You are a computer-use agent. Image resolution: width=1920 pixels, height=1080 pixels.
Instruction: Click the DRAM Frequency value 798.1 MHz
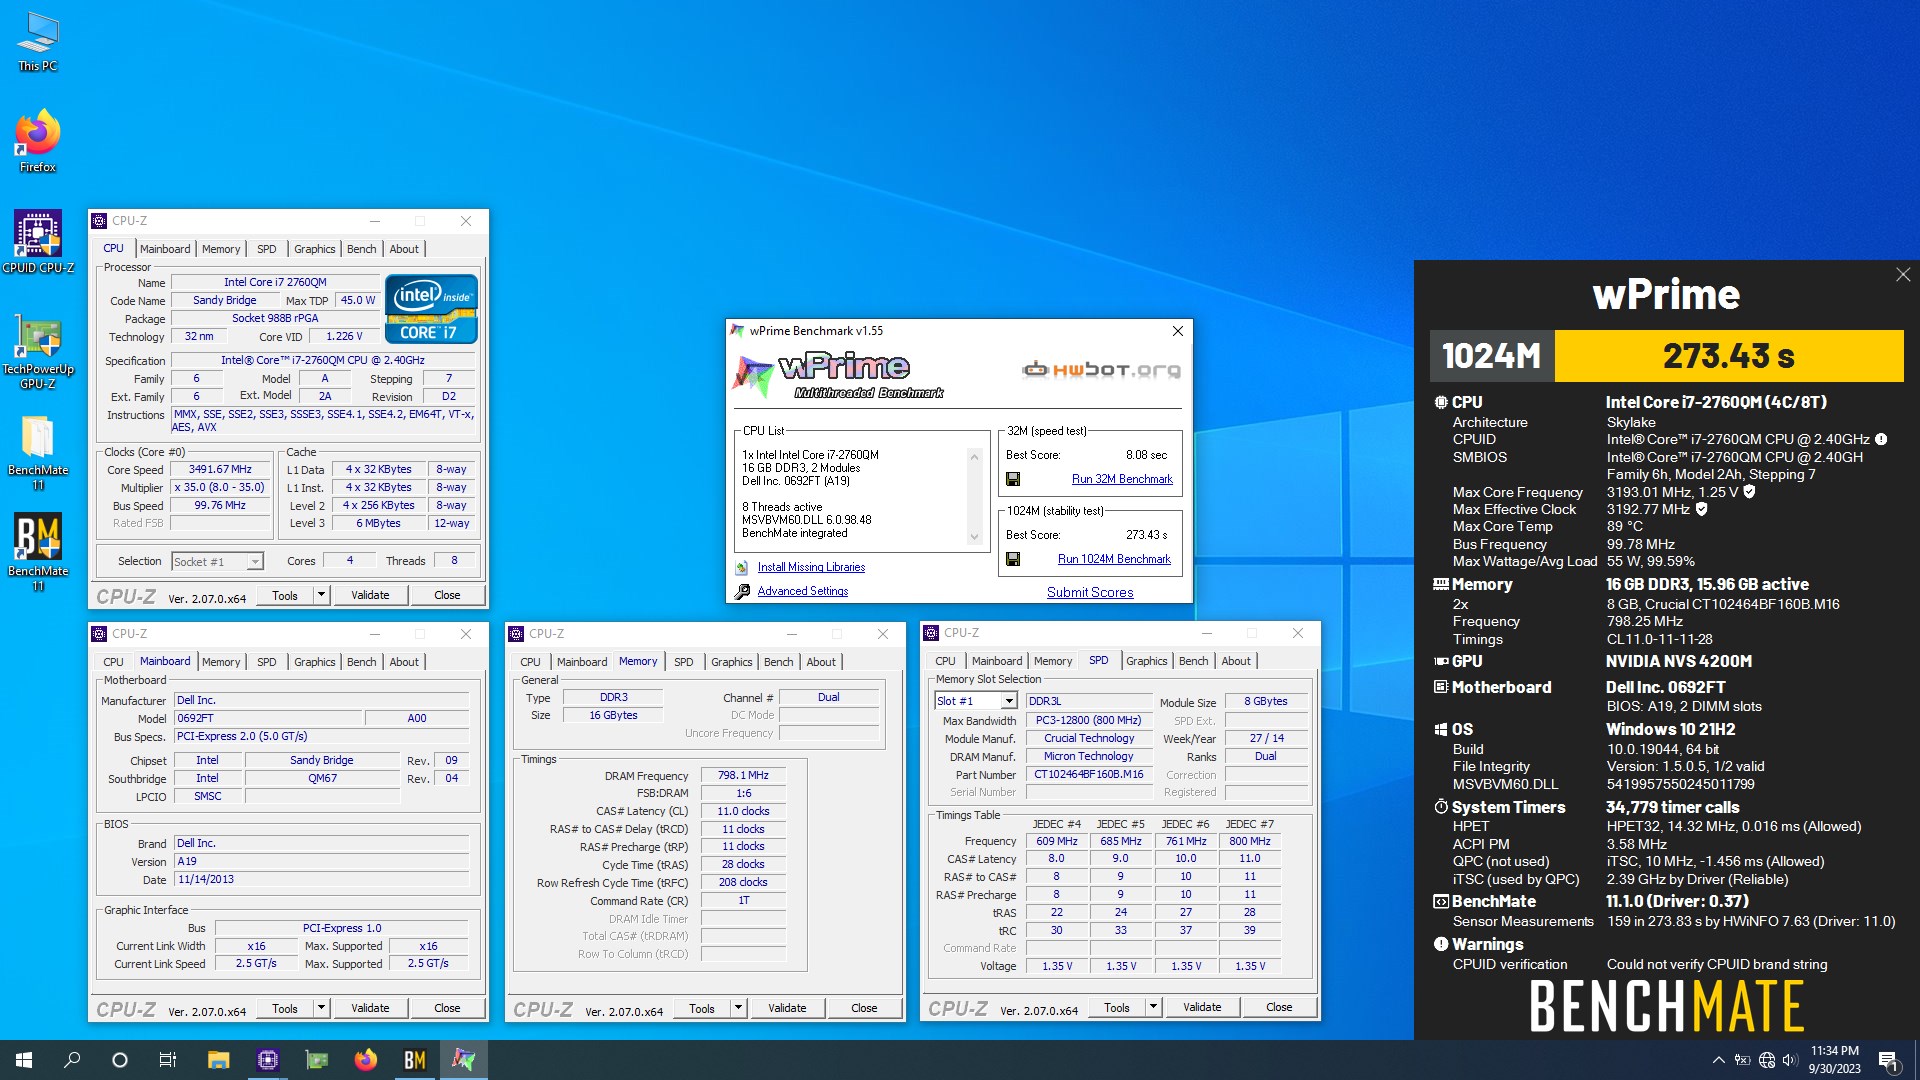[743, 775]
